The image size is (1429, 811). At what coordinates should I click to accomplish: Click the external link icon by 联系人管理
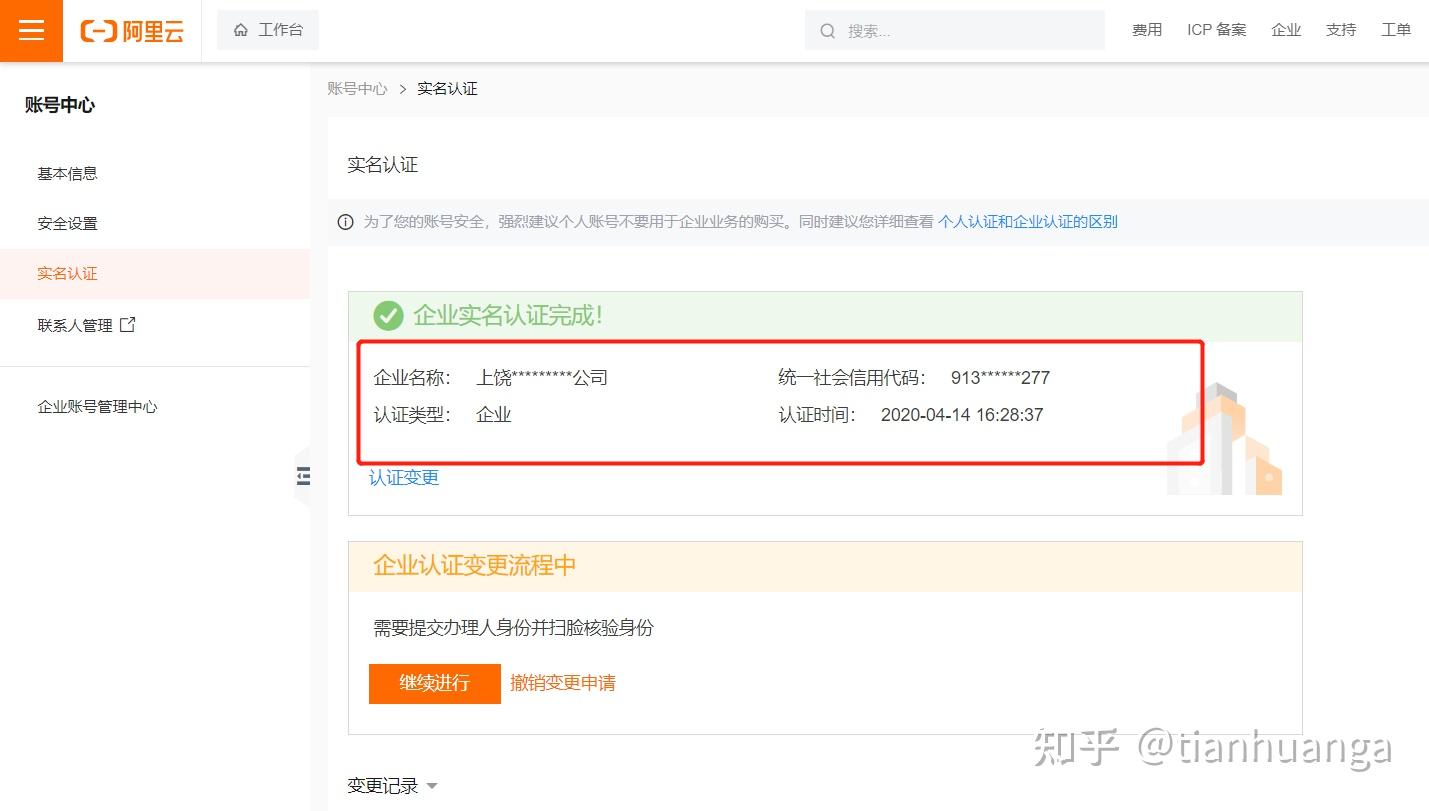(x=127, y=325)
